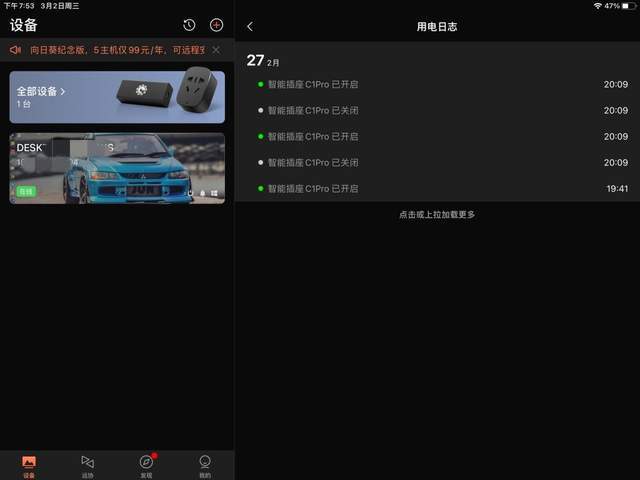Image resolution: width=640 pixels, height=480 pixels.
Task: Tap the Wi-Fi status icon
Action: (x=598, y=6)
